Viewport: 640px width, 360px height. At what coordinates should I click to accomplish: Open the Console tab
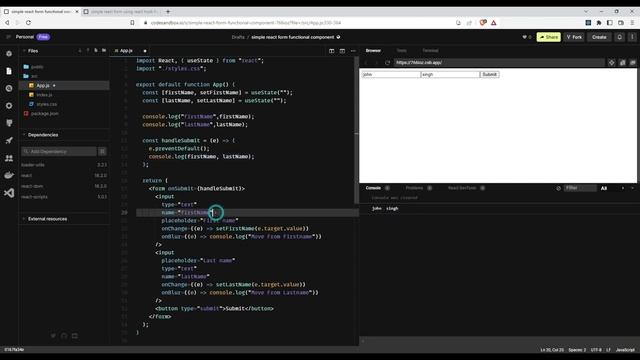coord(373,188)
